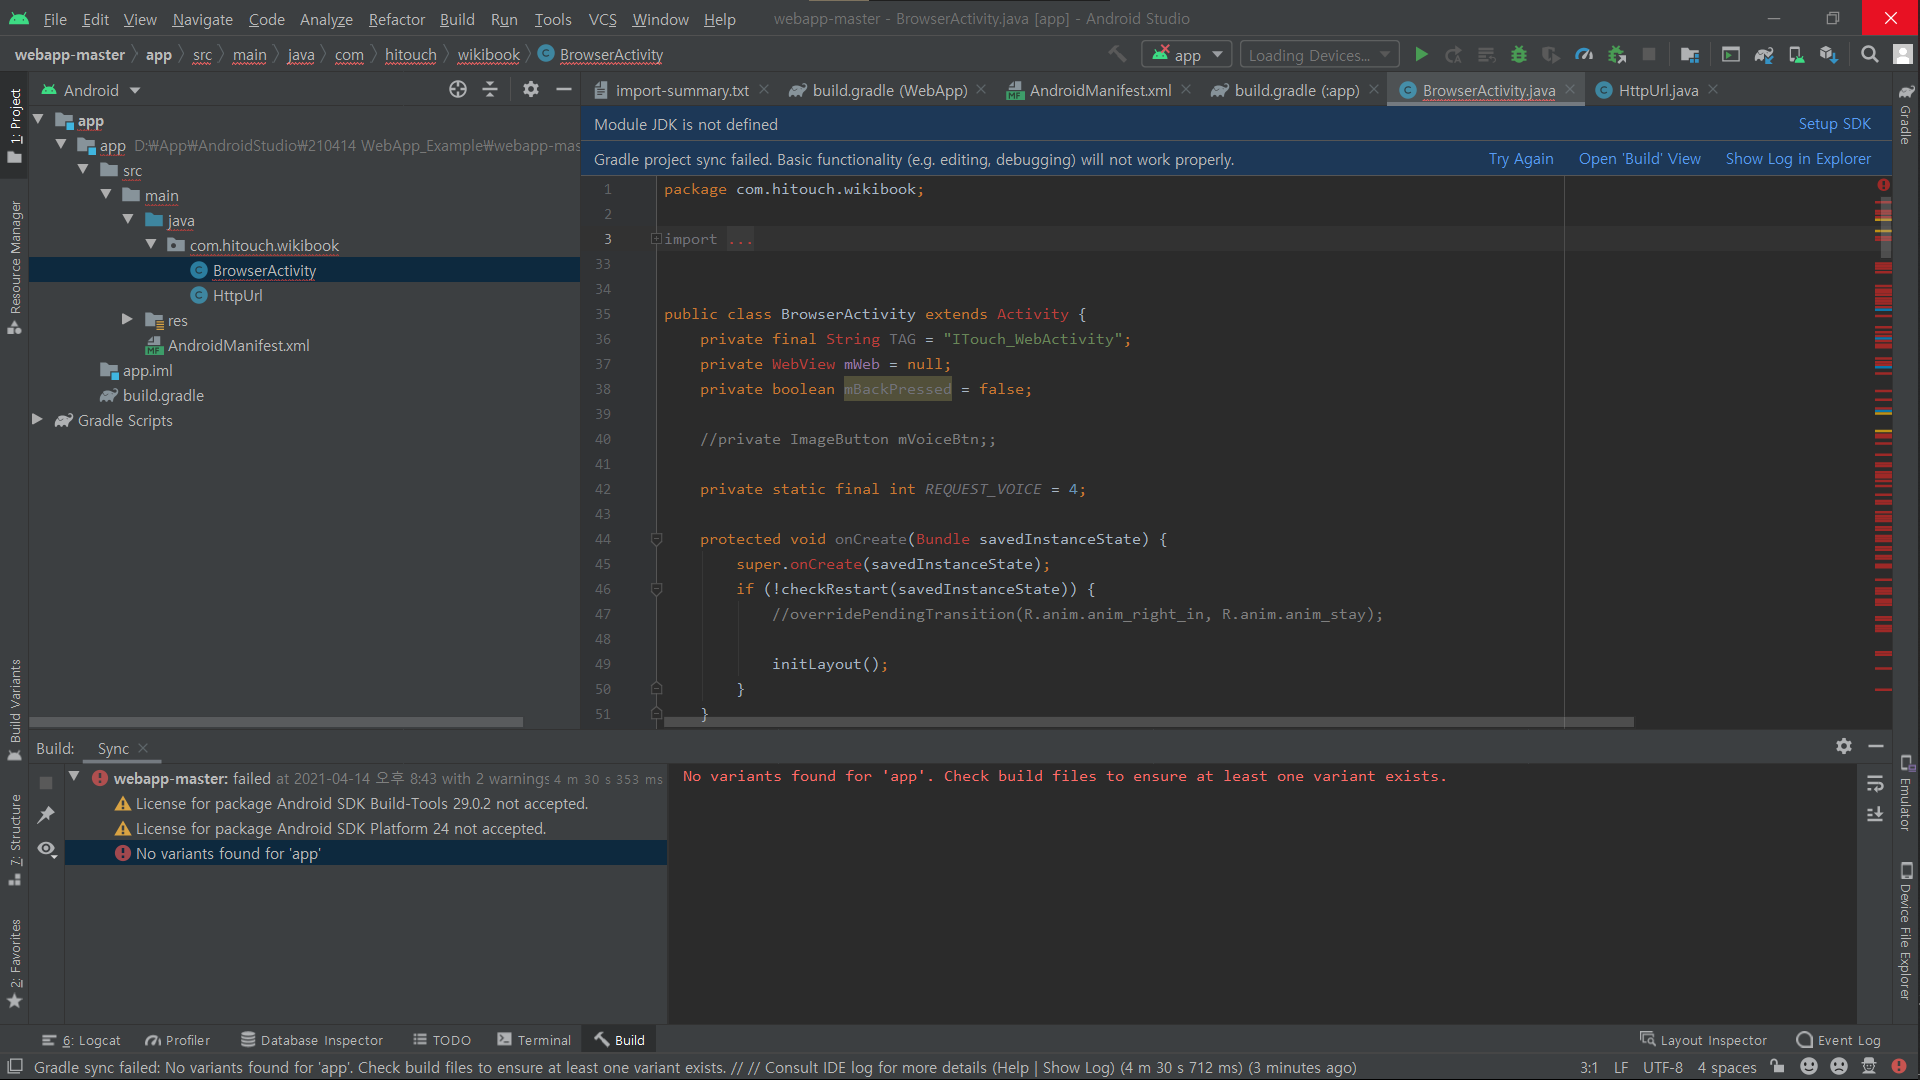Open the Profile app gauge icon

(x=1584, y=55)
